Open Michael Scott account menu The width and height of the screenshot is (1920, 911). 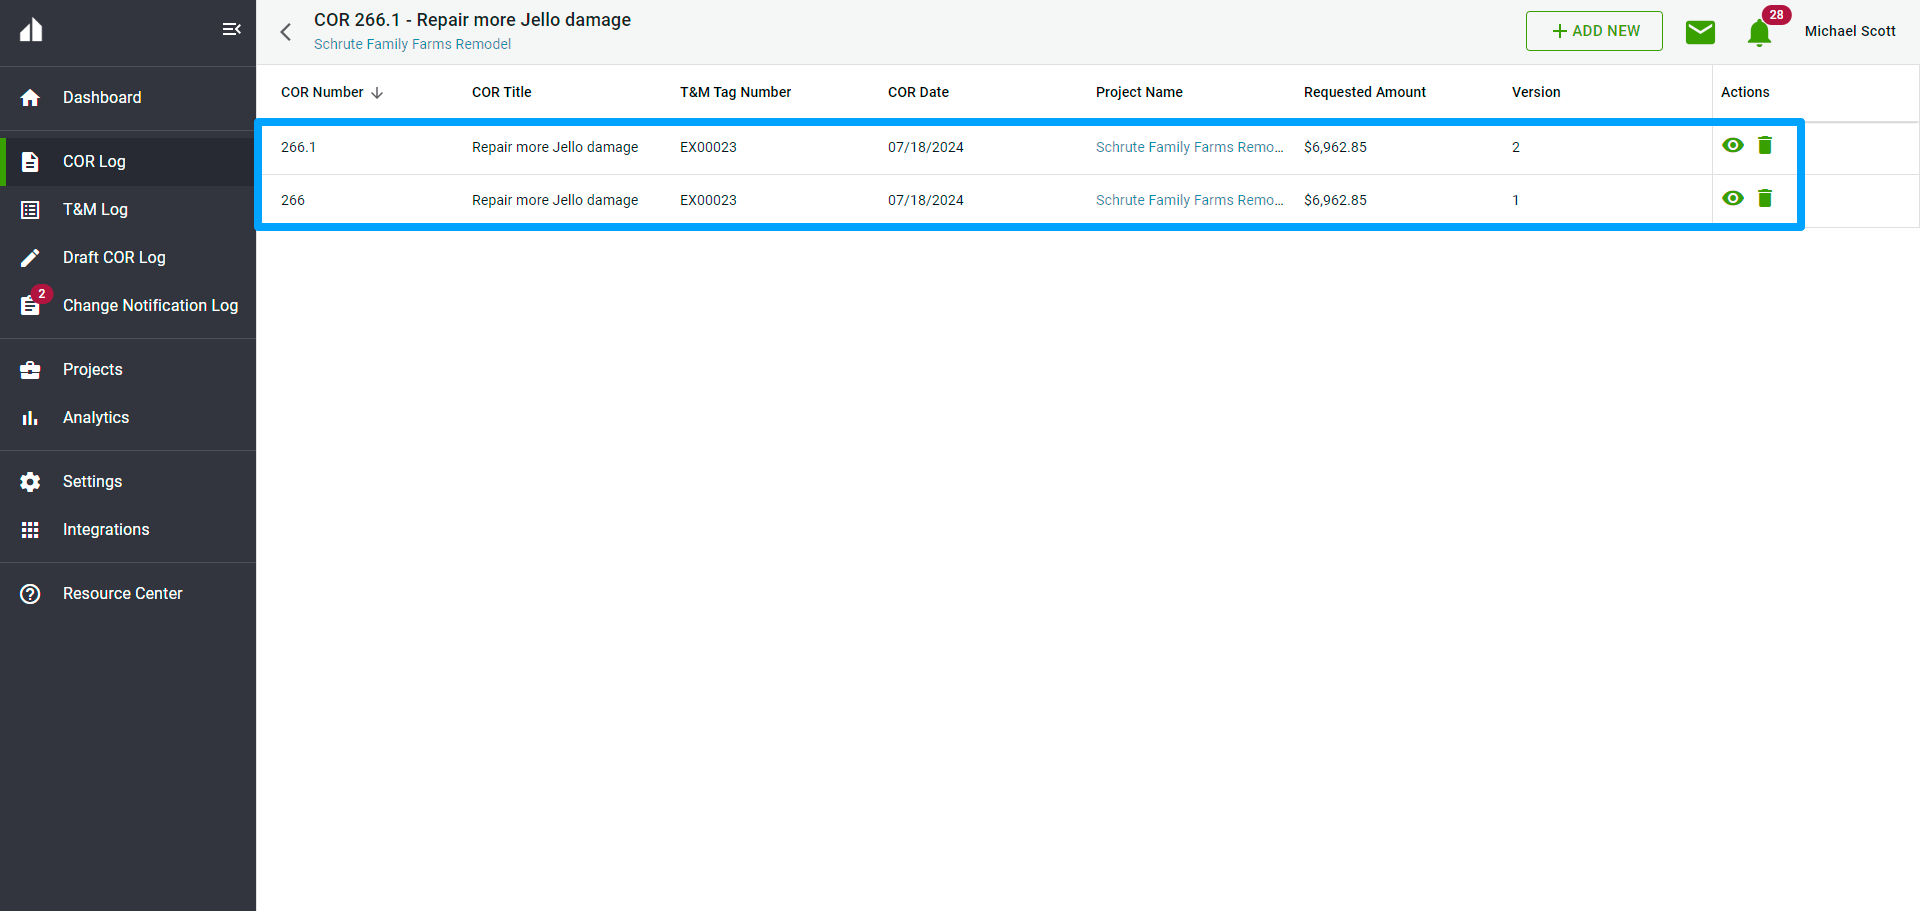point(1849,31)
